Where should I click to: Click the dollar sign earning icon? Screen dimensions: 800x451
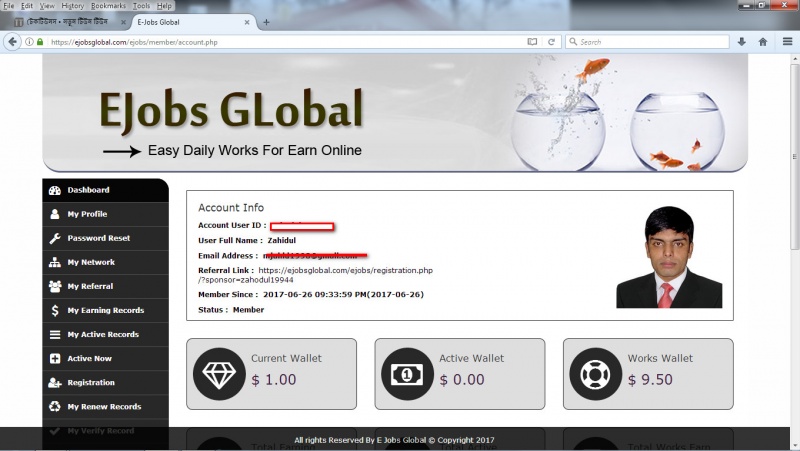55,310
